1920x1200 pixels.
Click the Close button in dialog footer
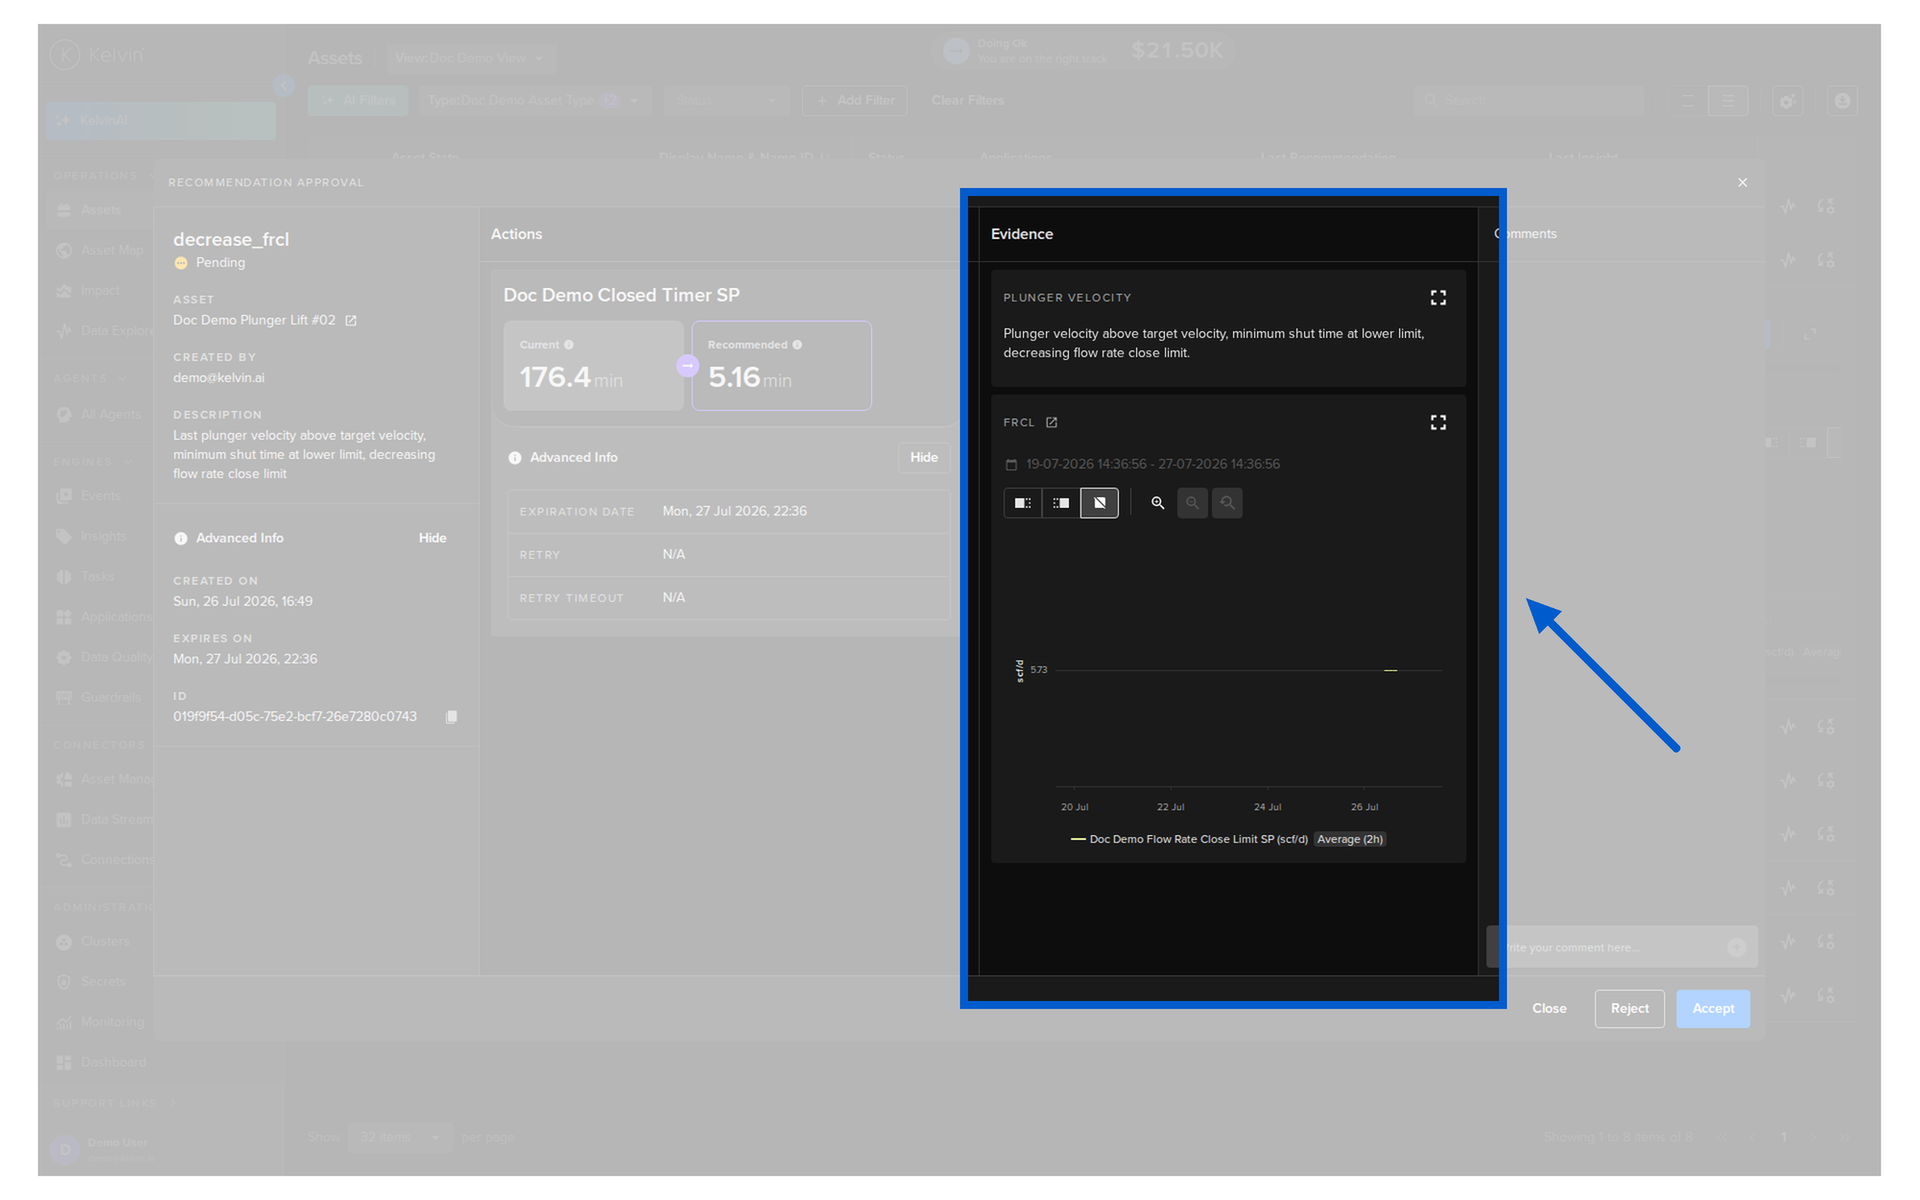(1549, 1008)
